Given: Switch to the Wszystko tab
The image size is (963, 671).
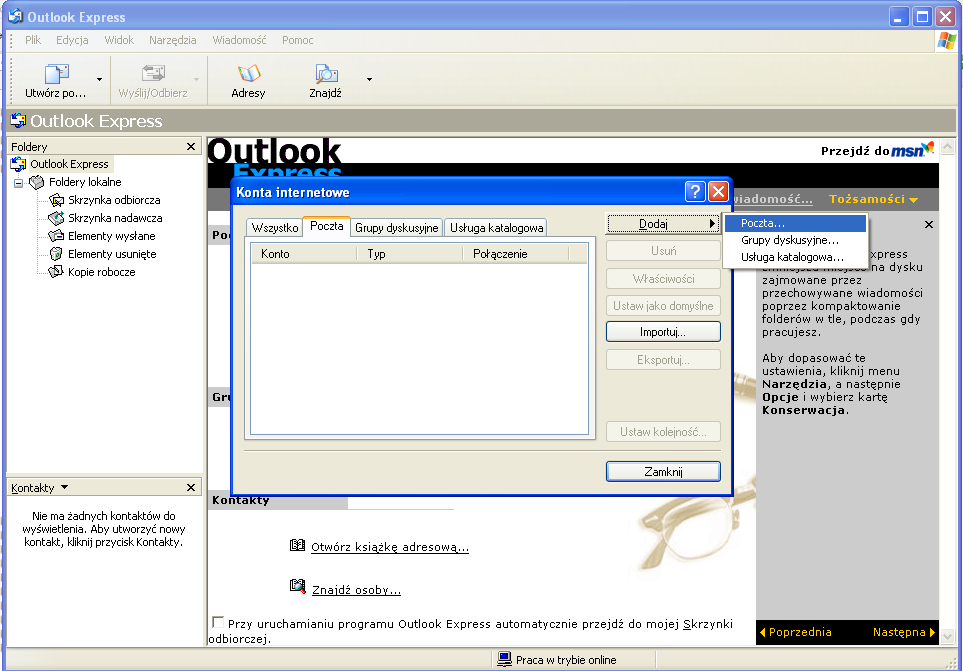Looking at the screenshot, I should click(275, 228).
